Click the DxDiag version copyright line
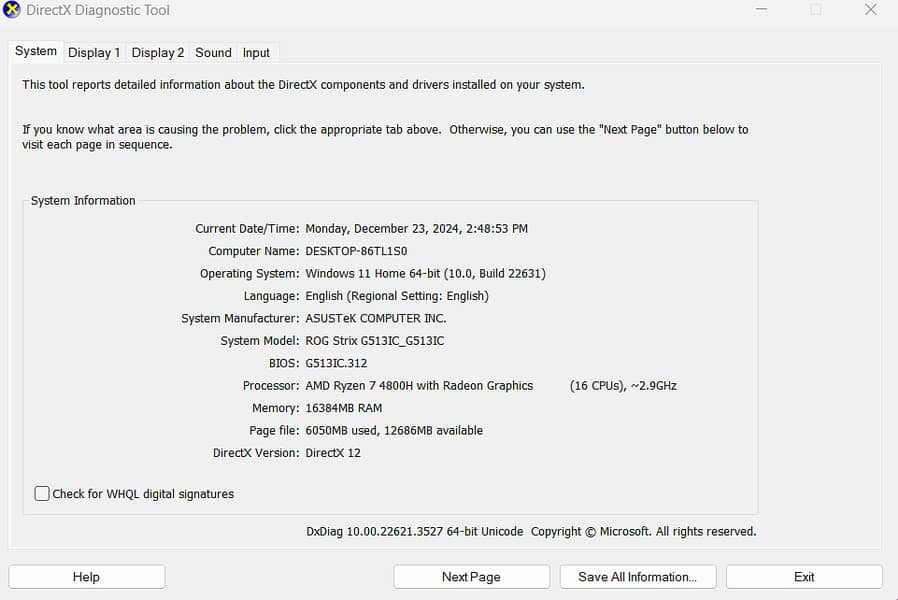Screen dimensions: 898x600 tap(531, 532)
